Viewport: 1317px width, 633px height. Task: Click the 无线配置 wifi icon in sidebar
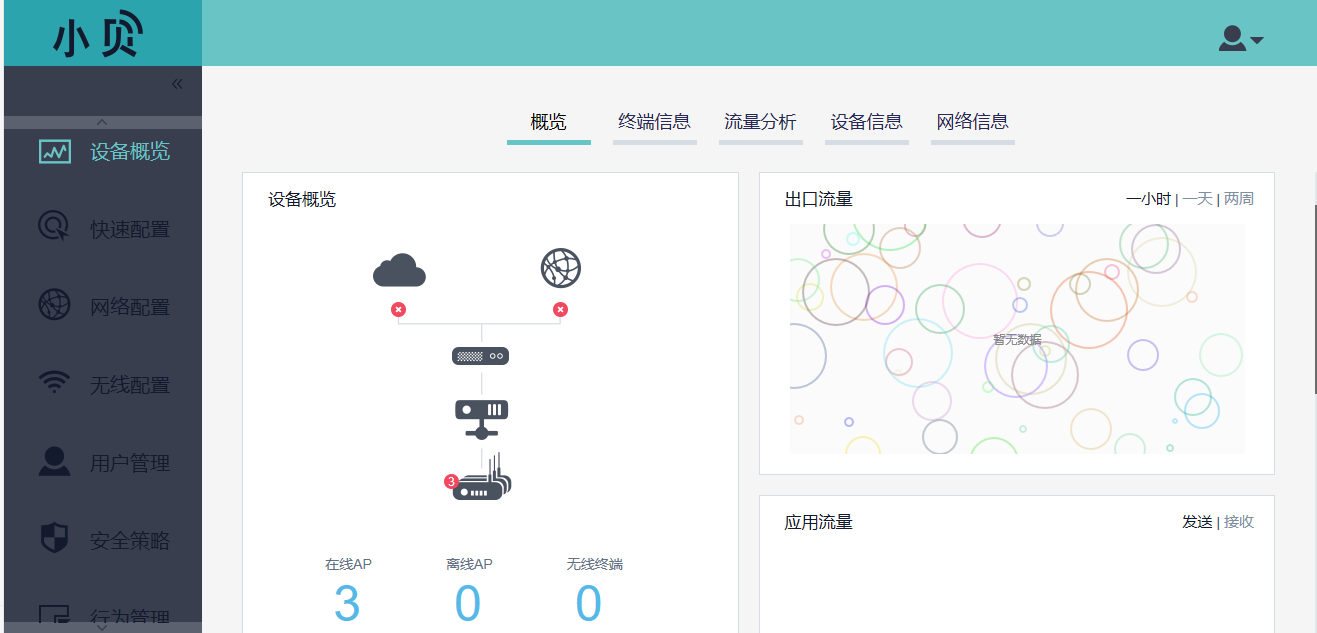(54, 383)
